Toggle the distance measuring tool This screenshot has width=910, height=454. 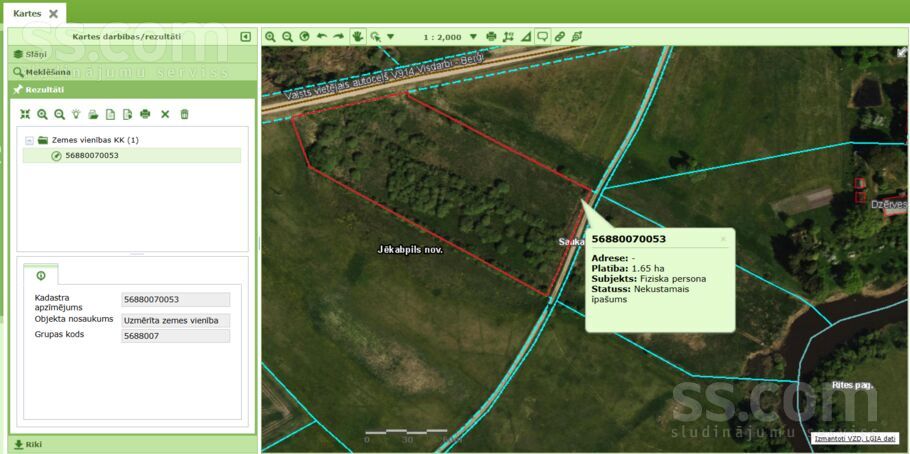click(509, 37)
